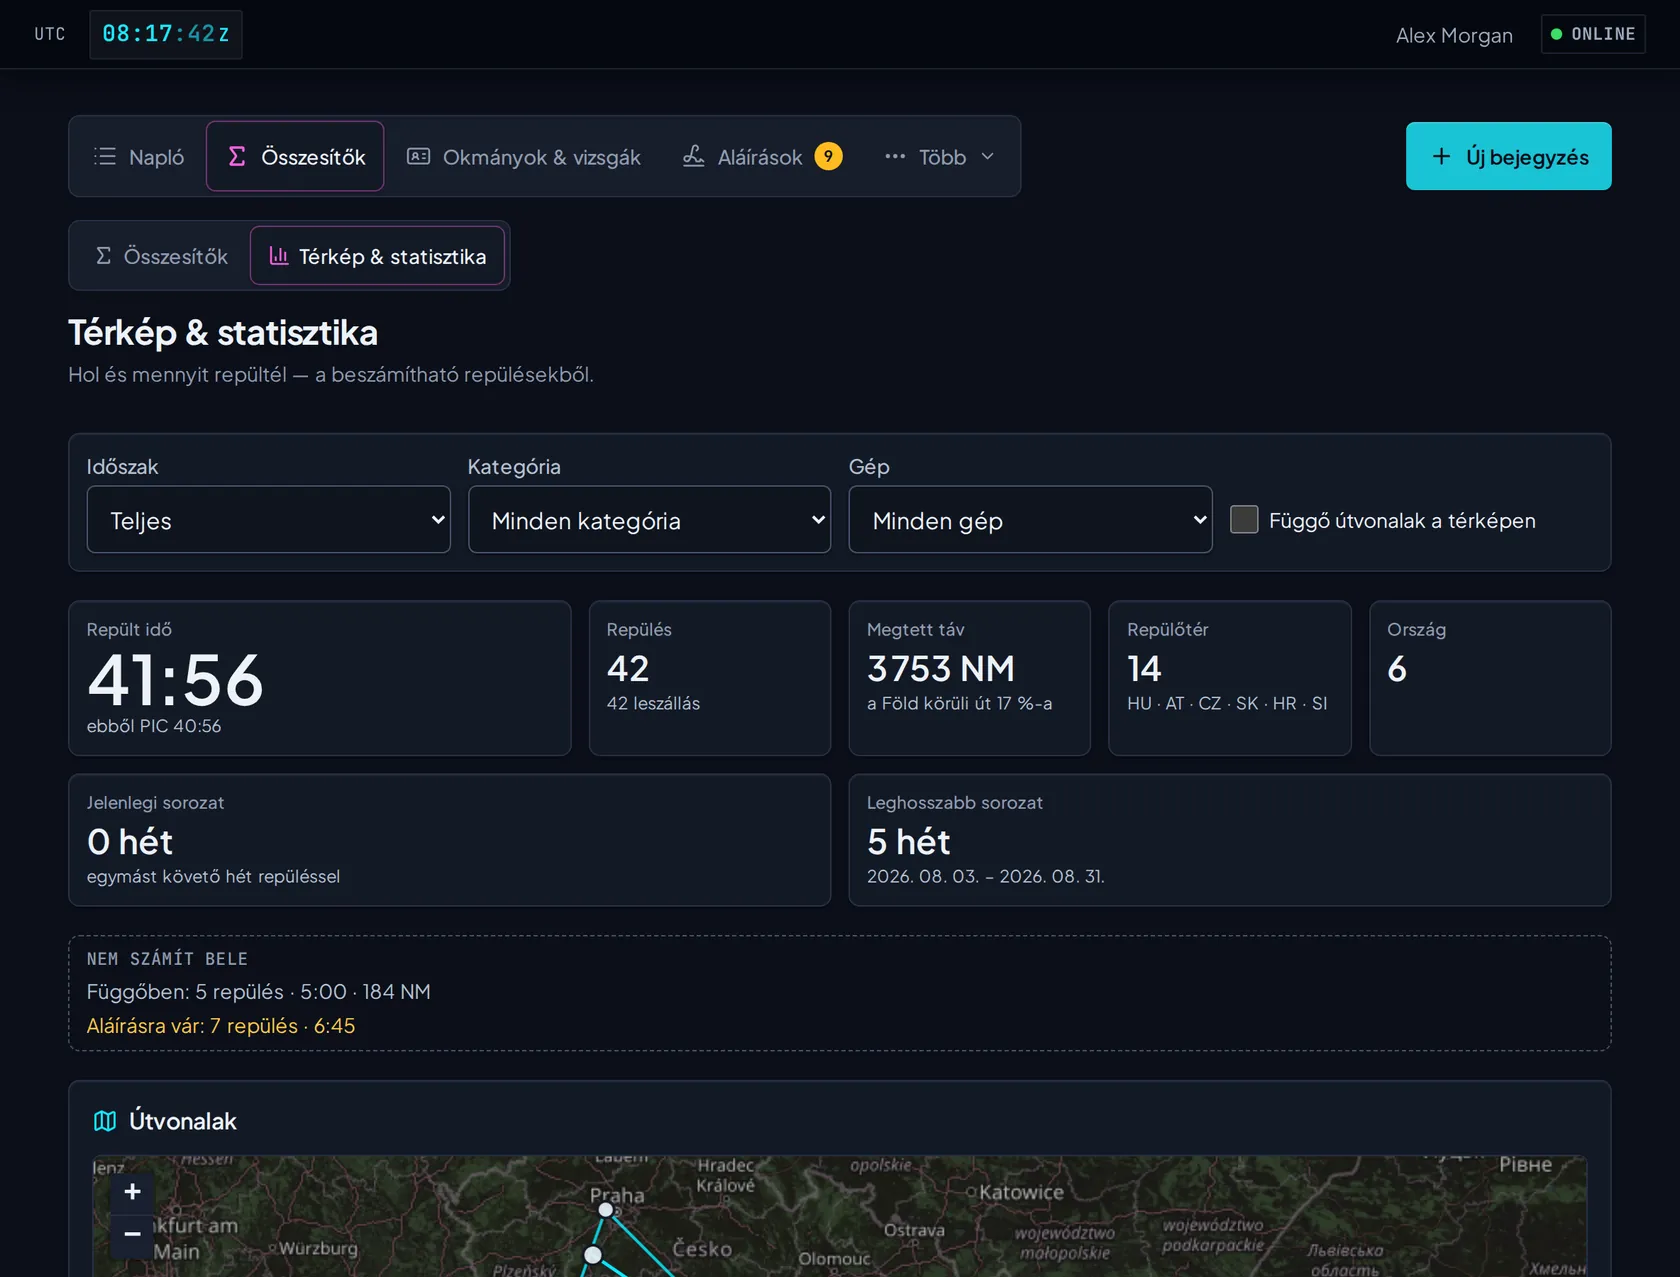Screen dimensions: 1680x1277
Task: Click the Praha marker on the map
Action: tap(605, 1210)
